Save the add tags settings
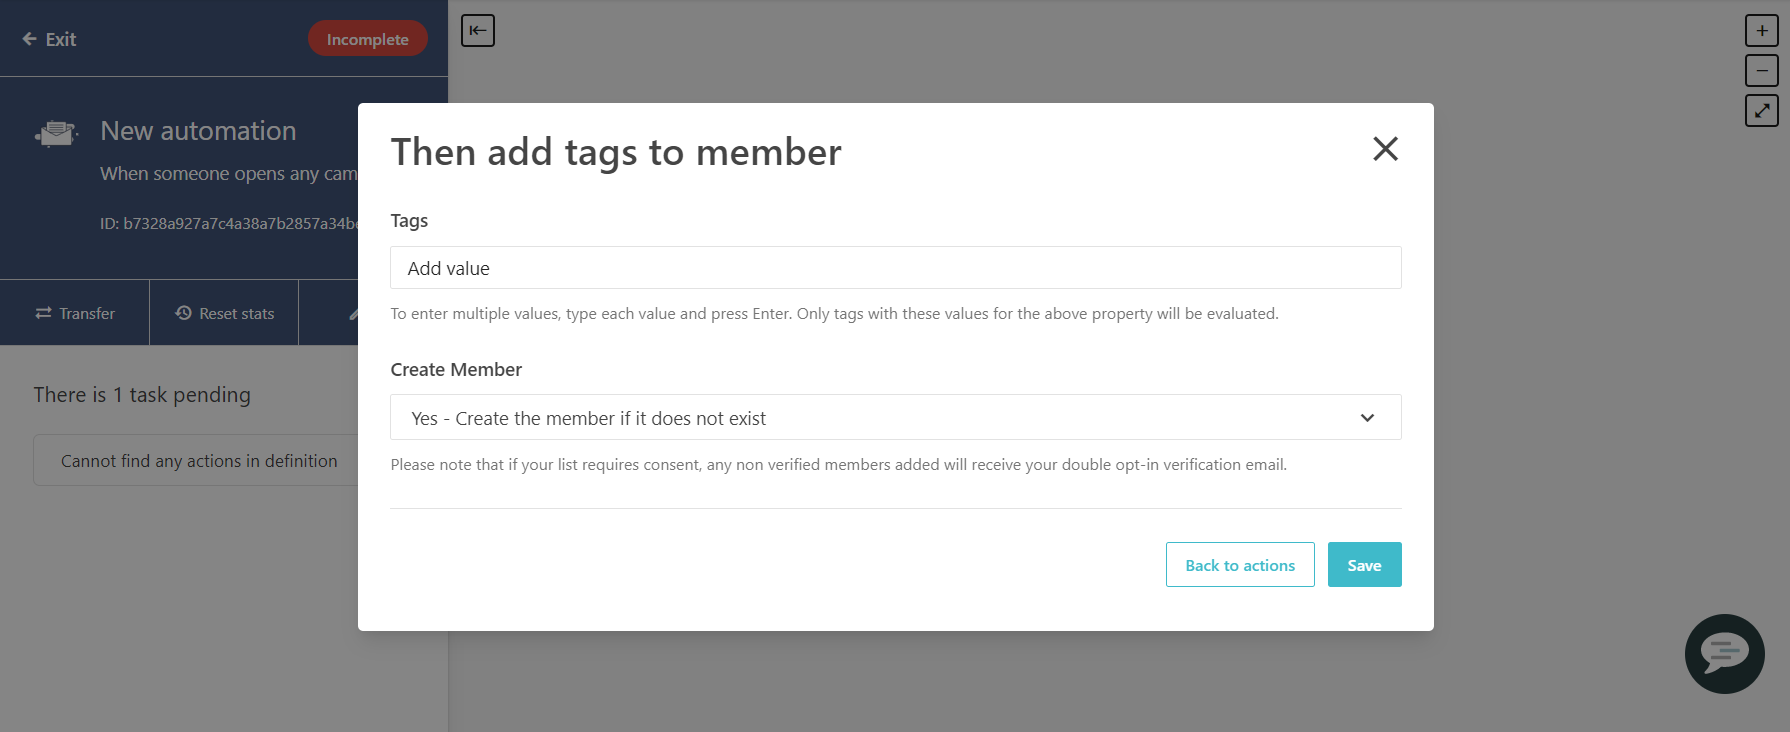 click(1364, 564)
